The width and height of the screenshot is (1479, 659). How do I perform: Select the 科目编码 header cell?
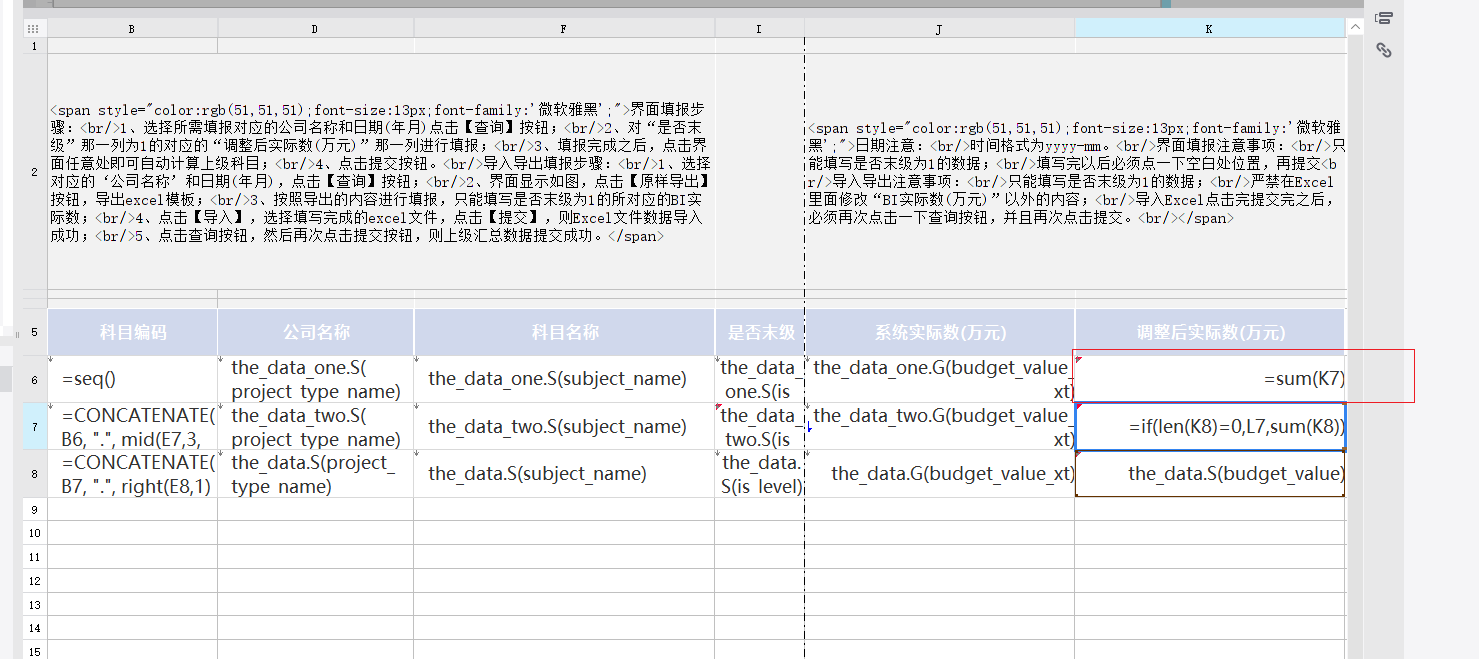pyautogui.click(x=132, y=333)
